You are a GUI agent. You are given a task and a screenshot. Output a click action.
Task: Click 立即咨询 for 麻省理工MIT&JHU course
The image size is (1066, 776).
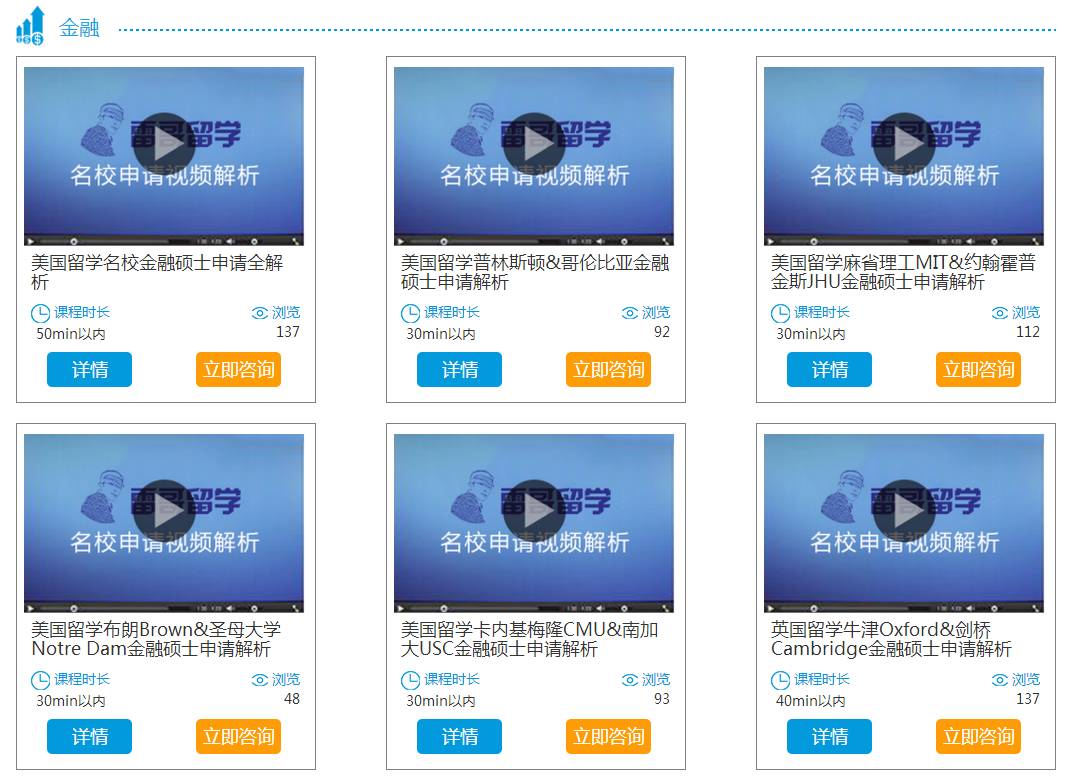click(978, 369)
